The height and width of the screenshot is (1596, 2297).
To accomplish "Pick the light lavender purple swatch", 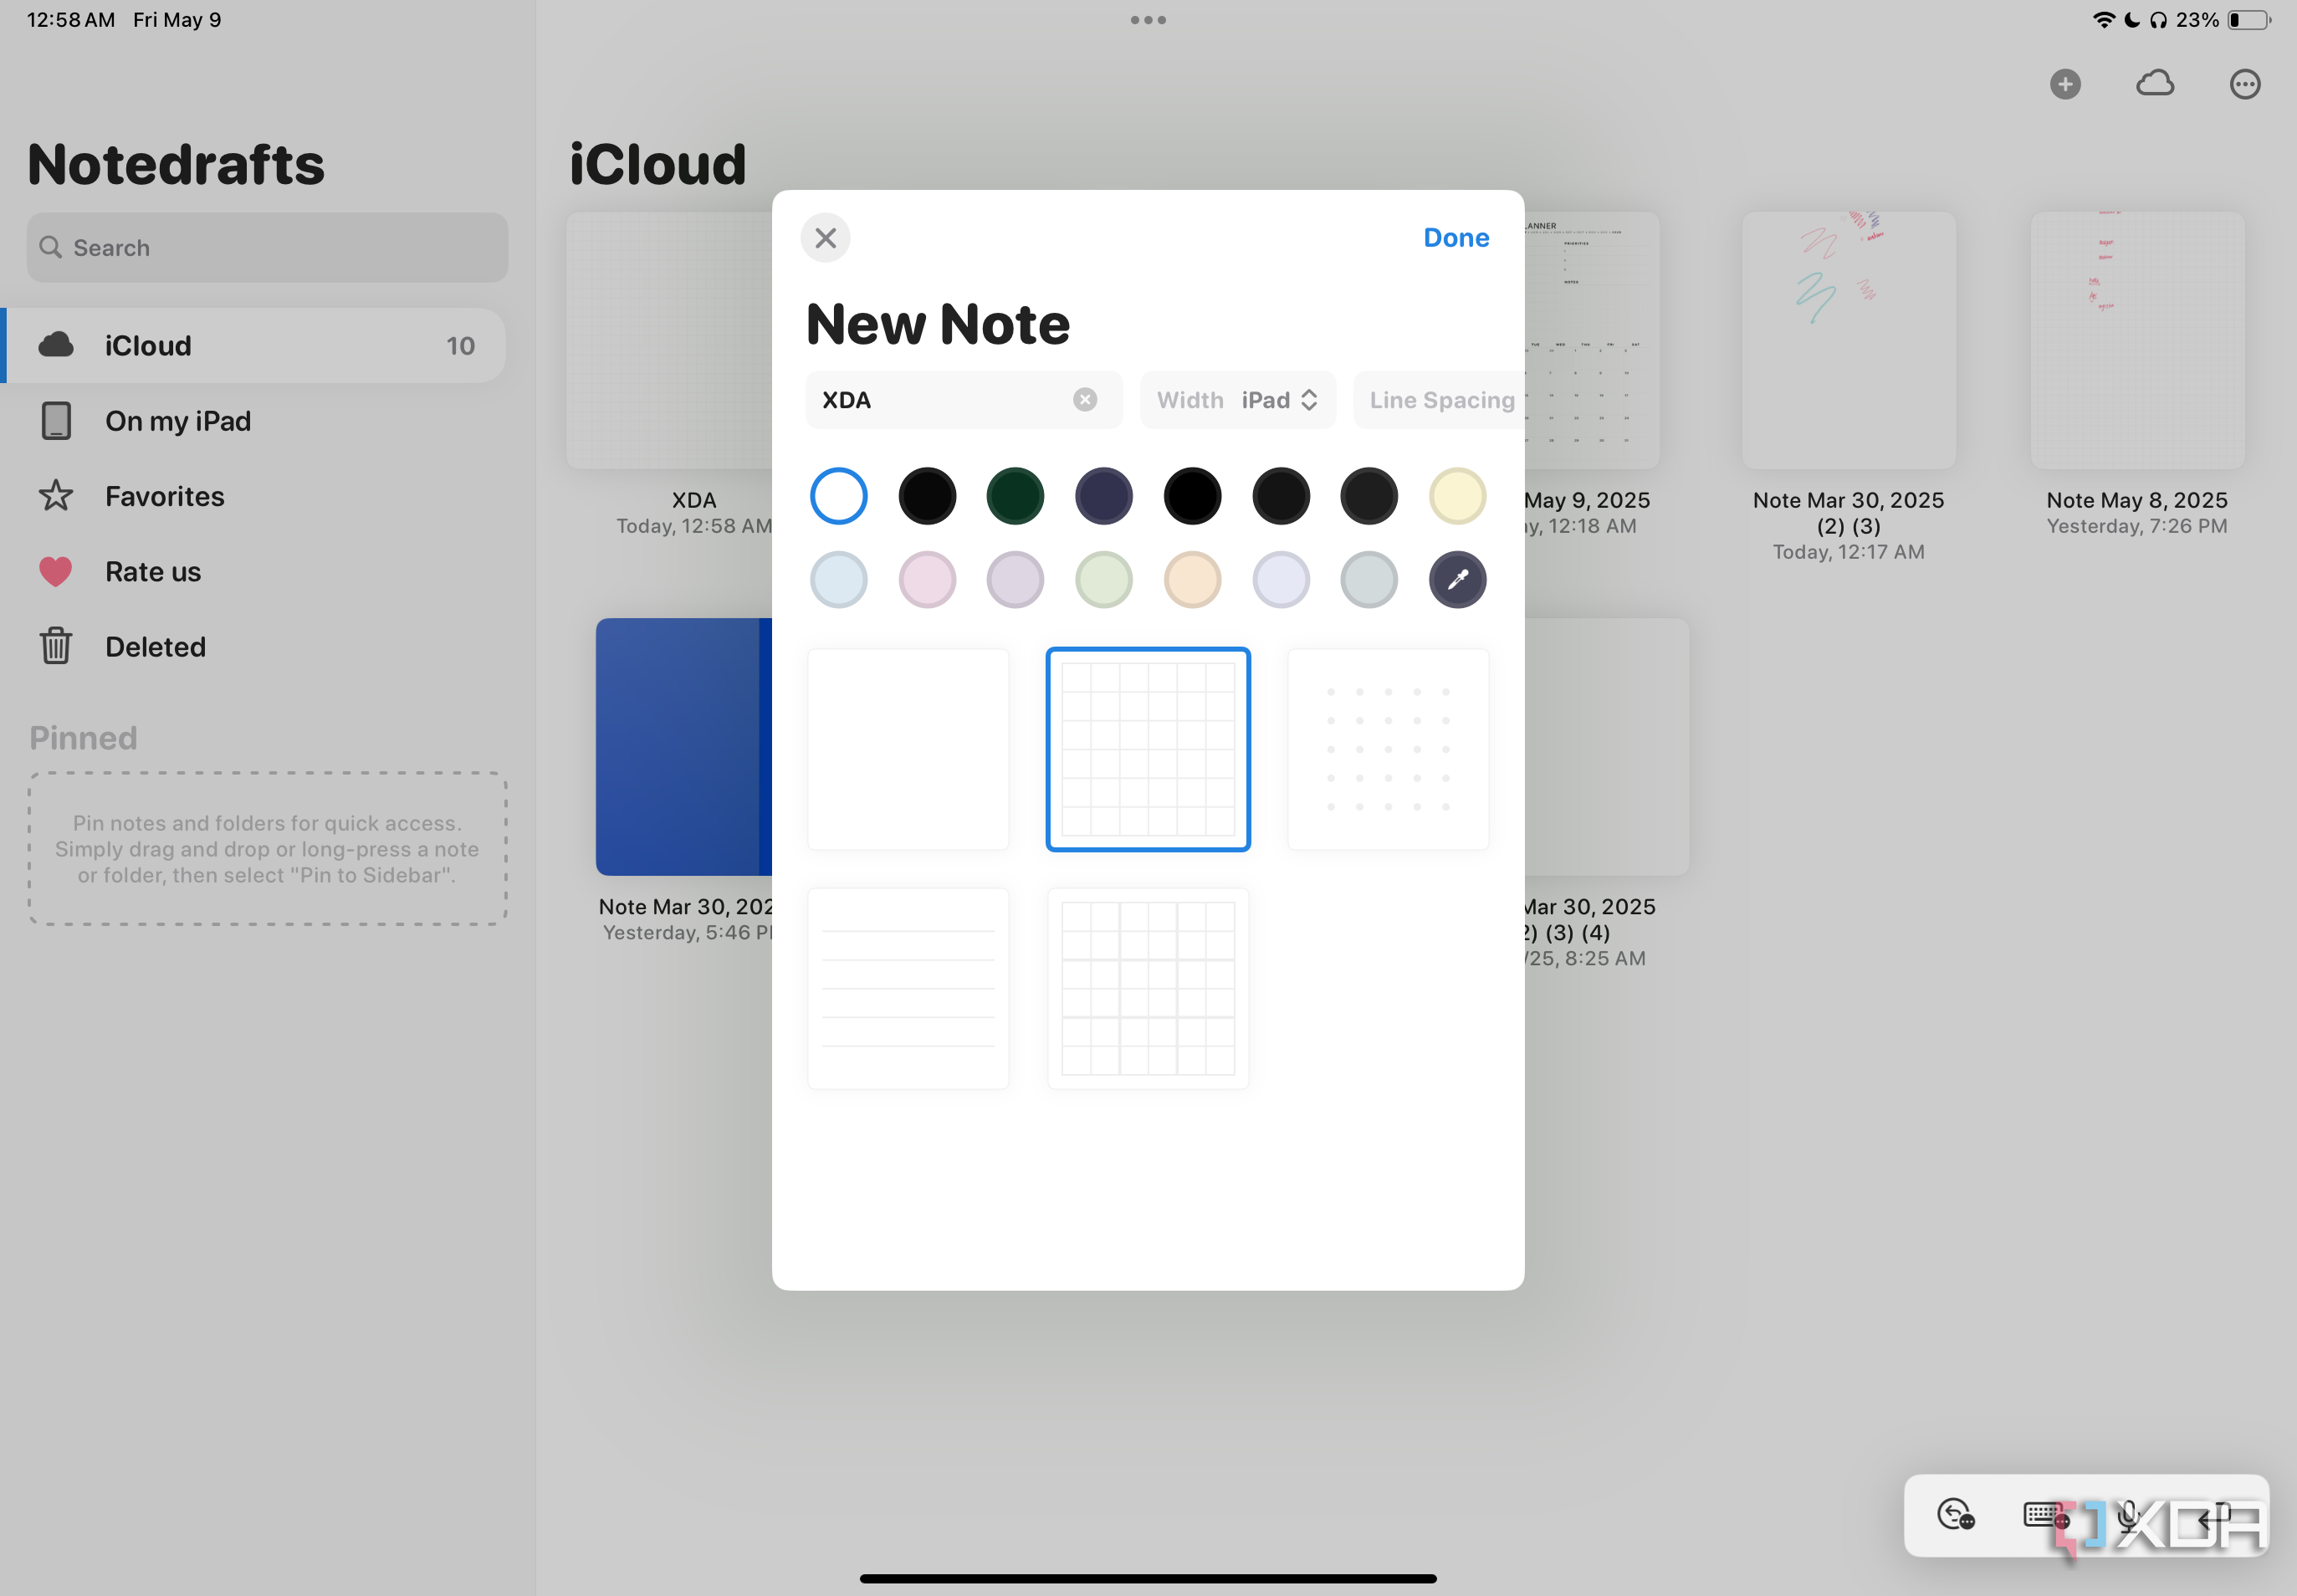I will pos(1015,580).
